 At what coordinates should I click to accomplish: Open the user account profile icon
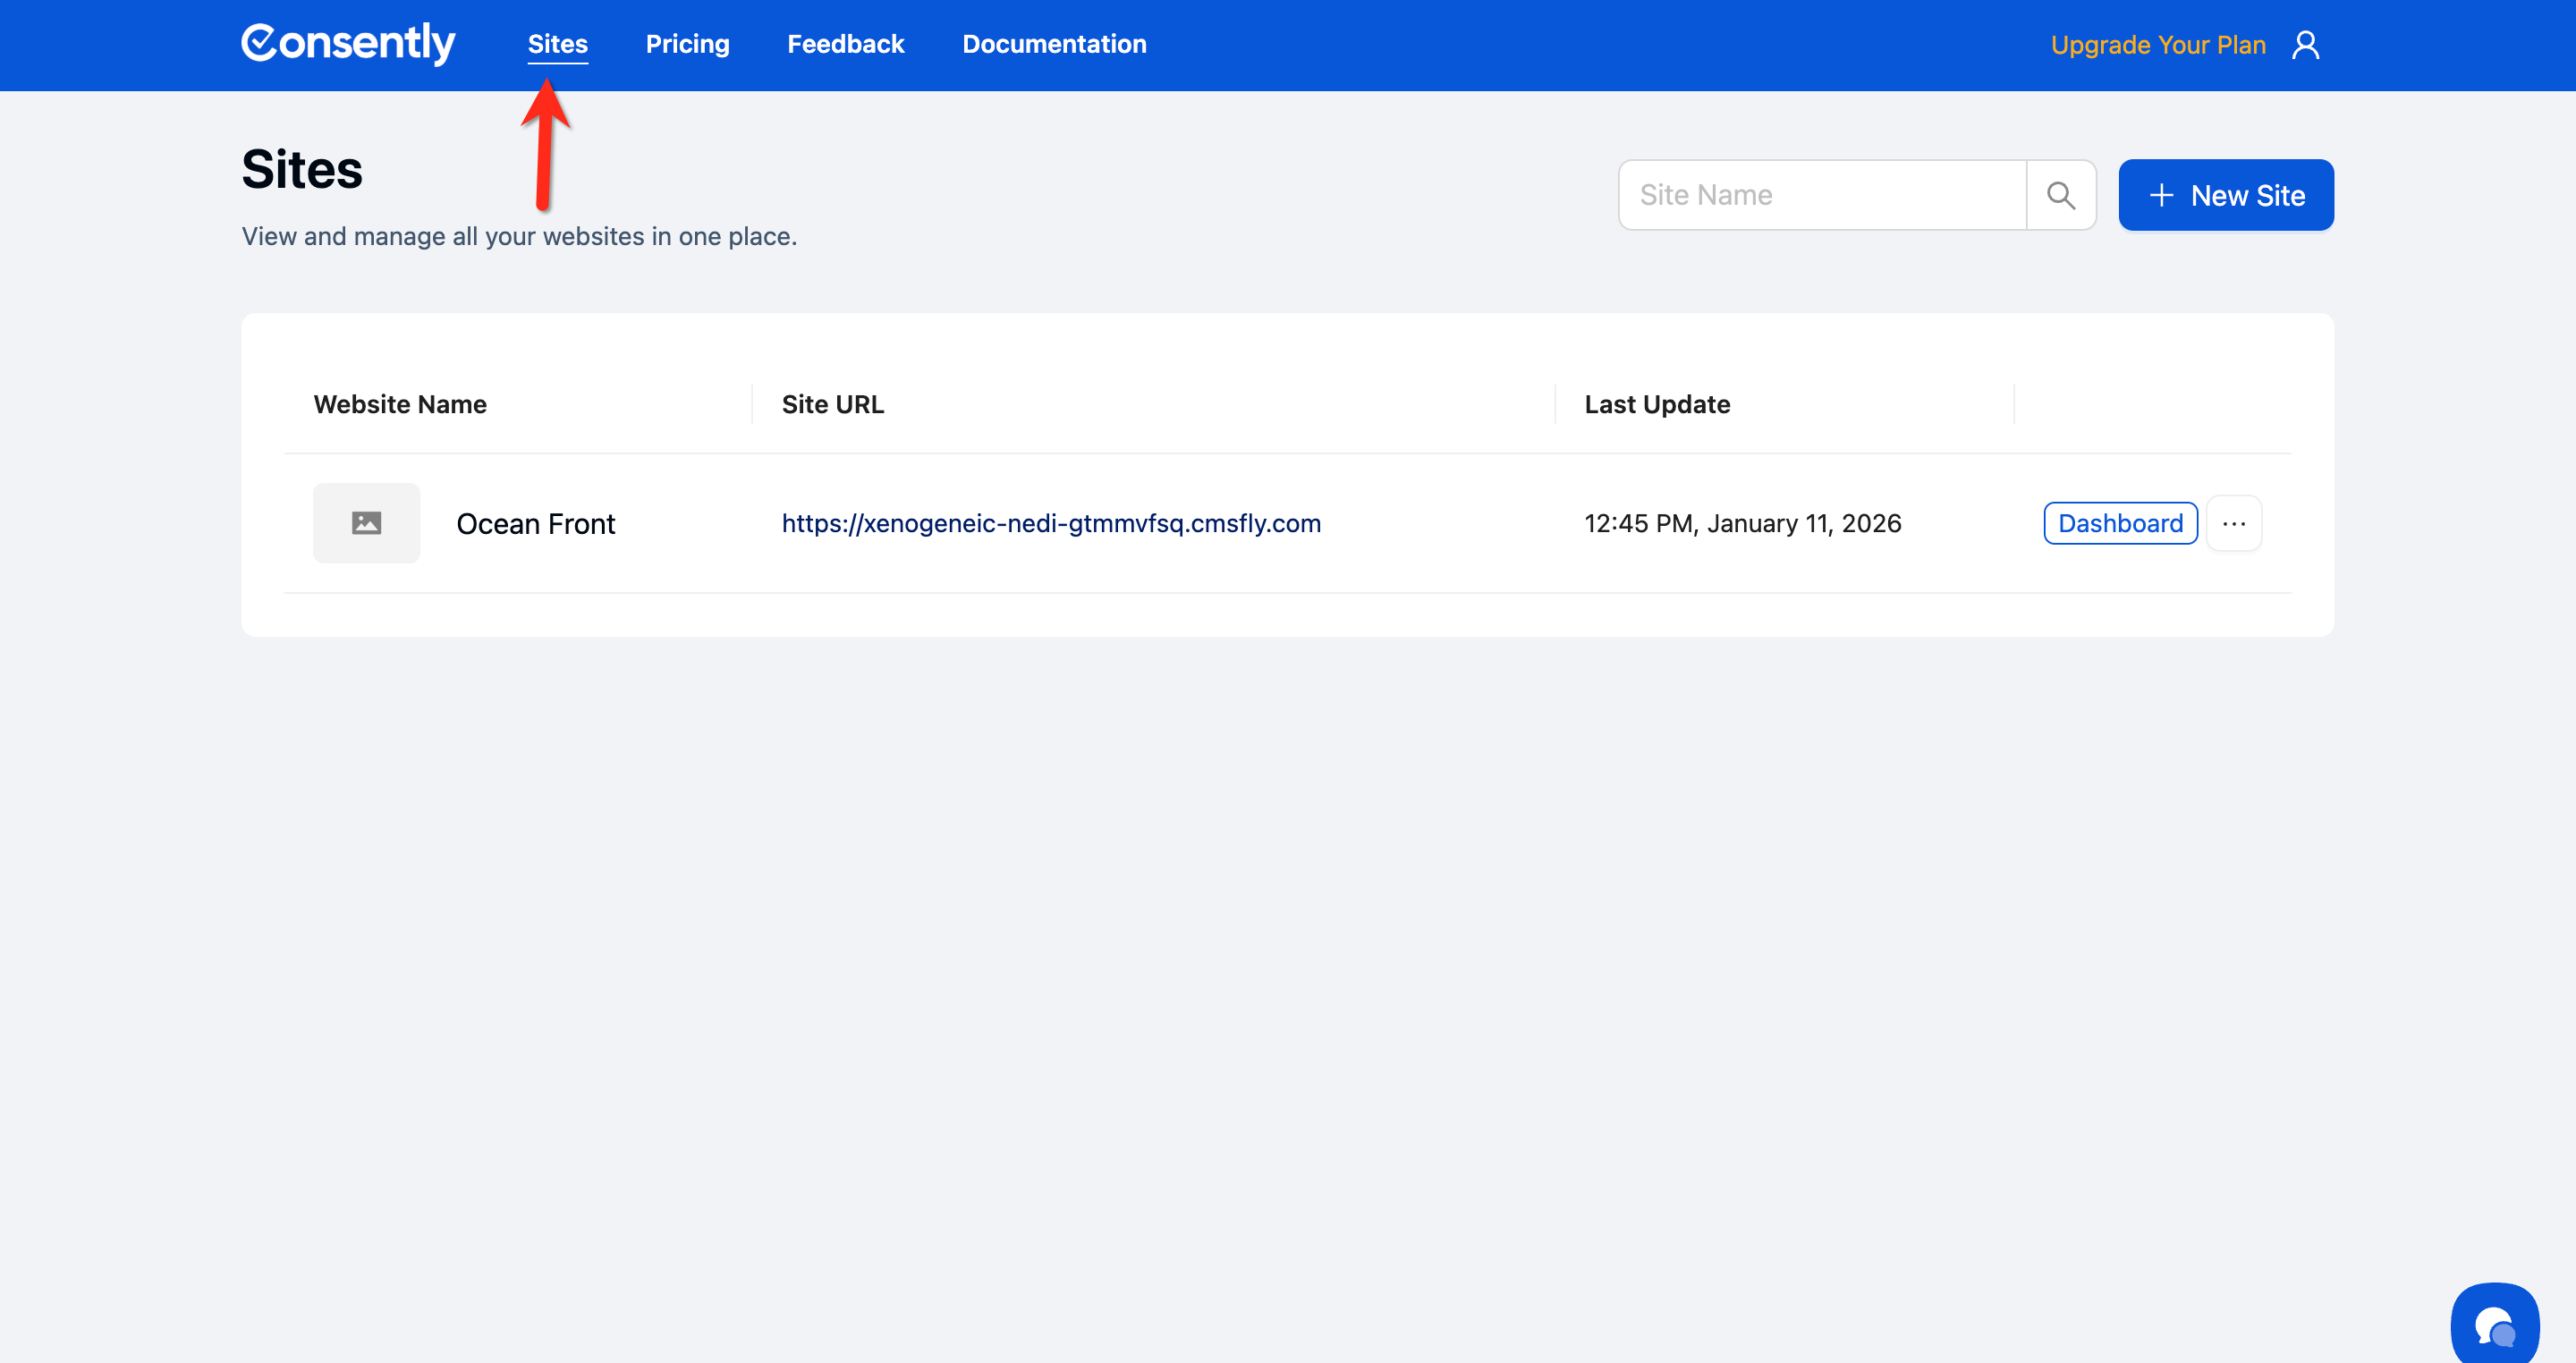(2305, 45)
